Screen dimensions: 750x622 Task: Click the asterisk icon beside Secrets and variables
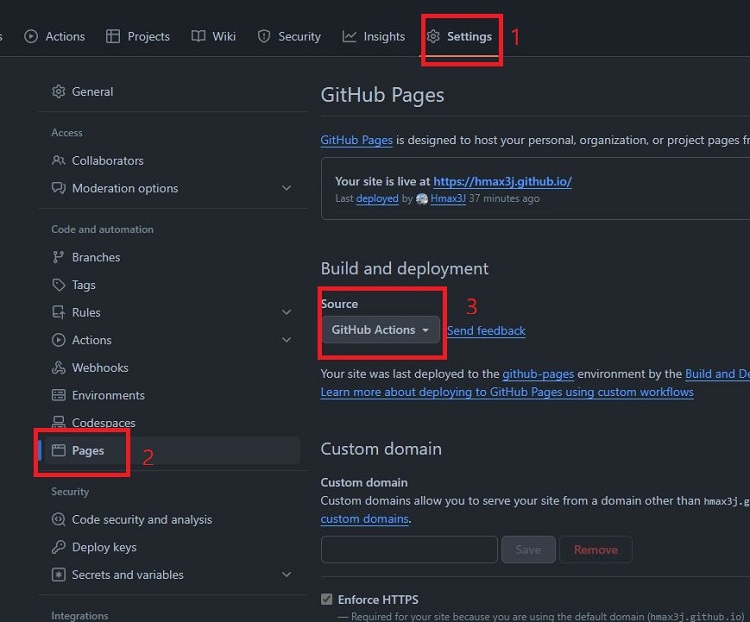coord(58,575)
